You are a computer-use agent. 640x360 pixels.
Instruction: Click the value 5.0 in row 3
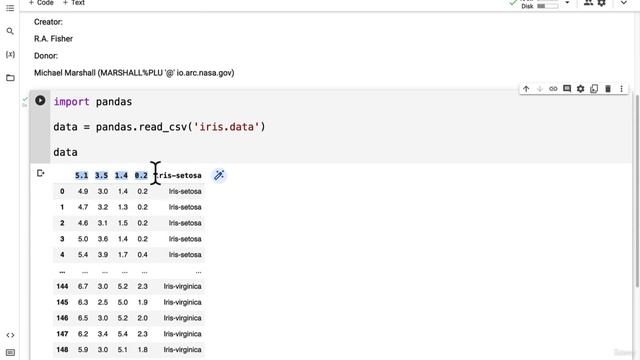click(83, 239)
